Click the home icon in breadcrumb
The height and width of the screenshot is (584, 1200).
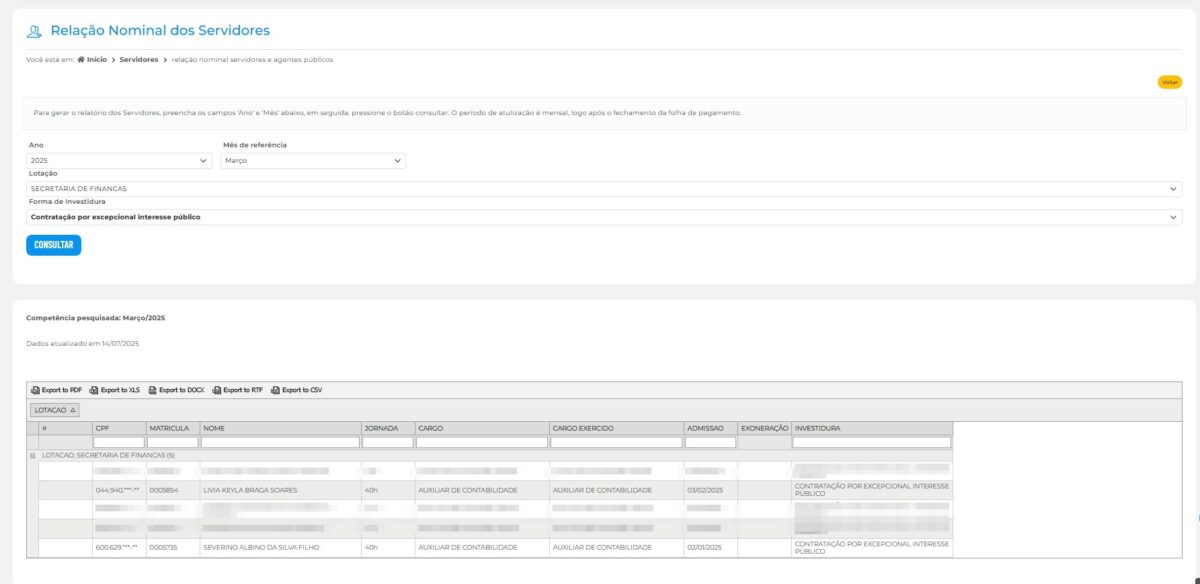click(81, 60)
